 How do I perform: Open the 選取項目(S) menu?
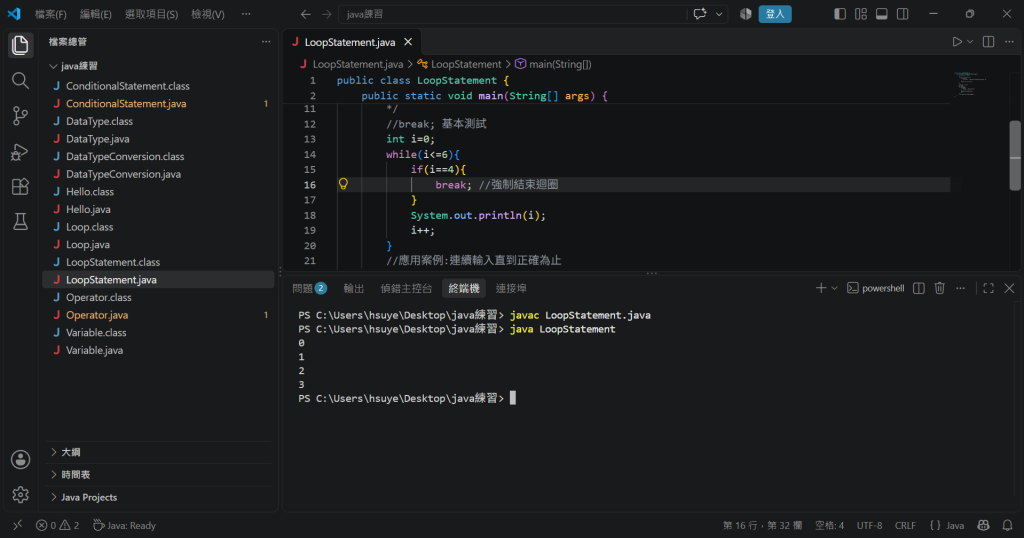pyautogui.click(x=152, y=14)
